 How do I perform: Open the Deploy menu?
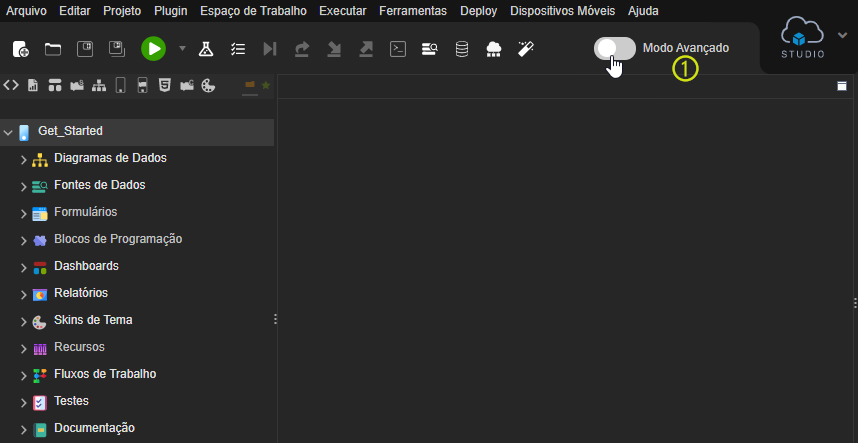point(479,11)
